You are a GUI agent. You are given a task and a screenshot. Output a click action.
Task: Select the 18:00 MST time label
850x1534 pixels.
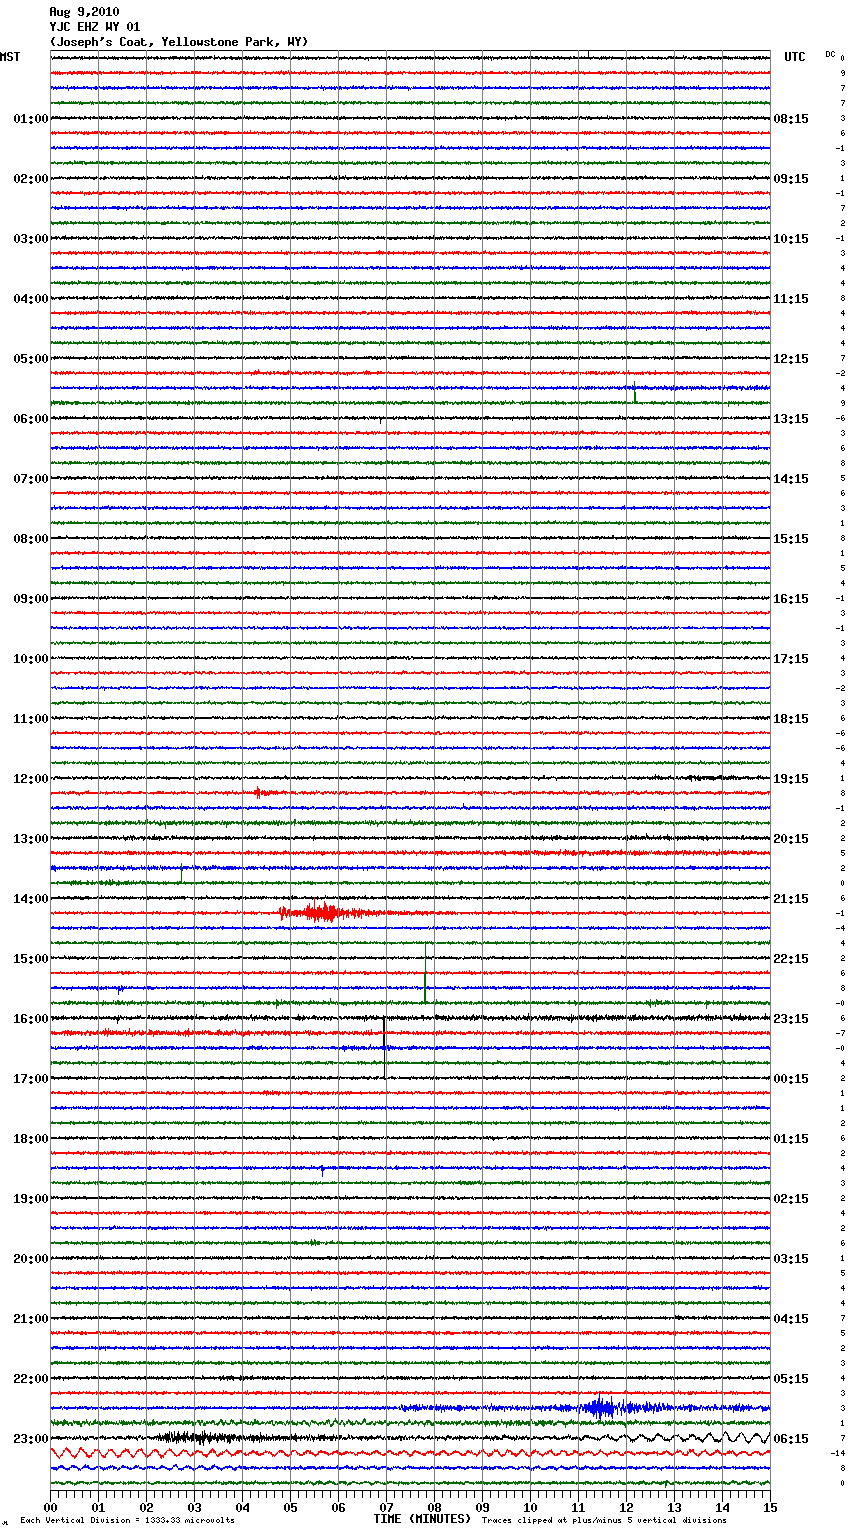click(x=31, y=1139)
